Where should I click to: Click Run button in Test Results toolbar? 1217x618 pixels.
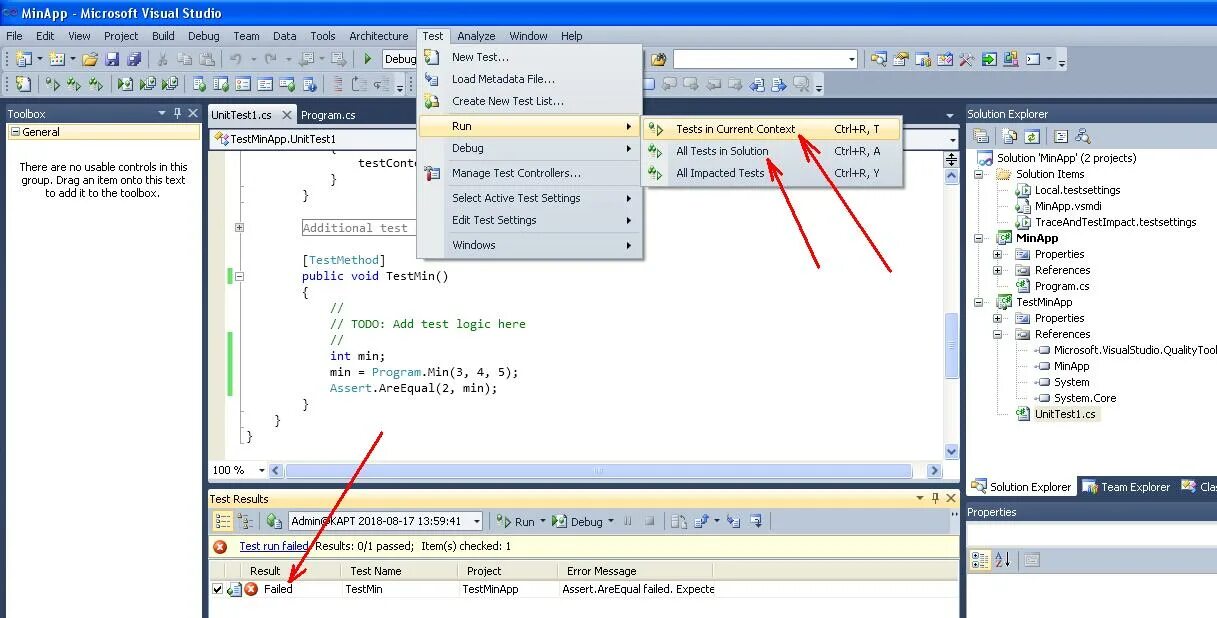pos(516,521)
